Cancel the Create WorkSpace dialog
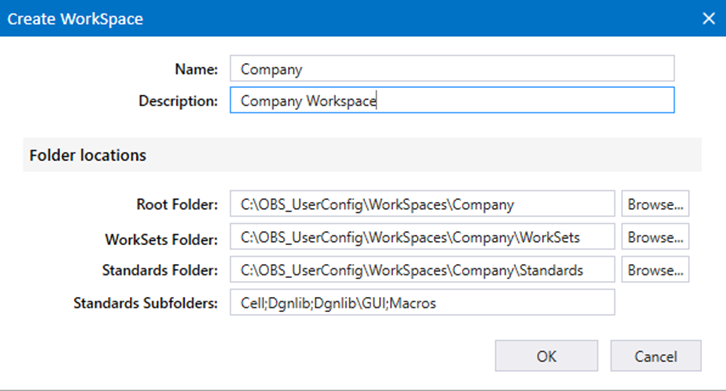The image size is (726, 391). 656,356
